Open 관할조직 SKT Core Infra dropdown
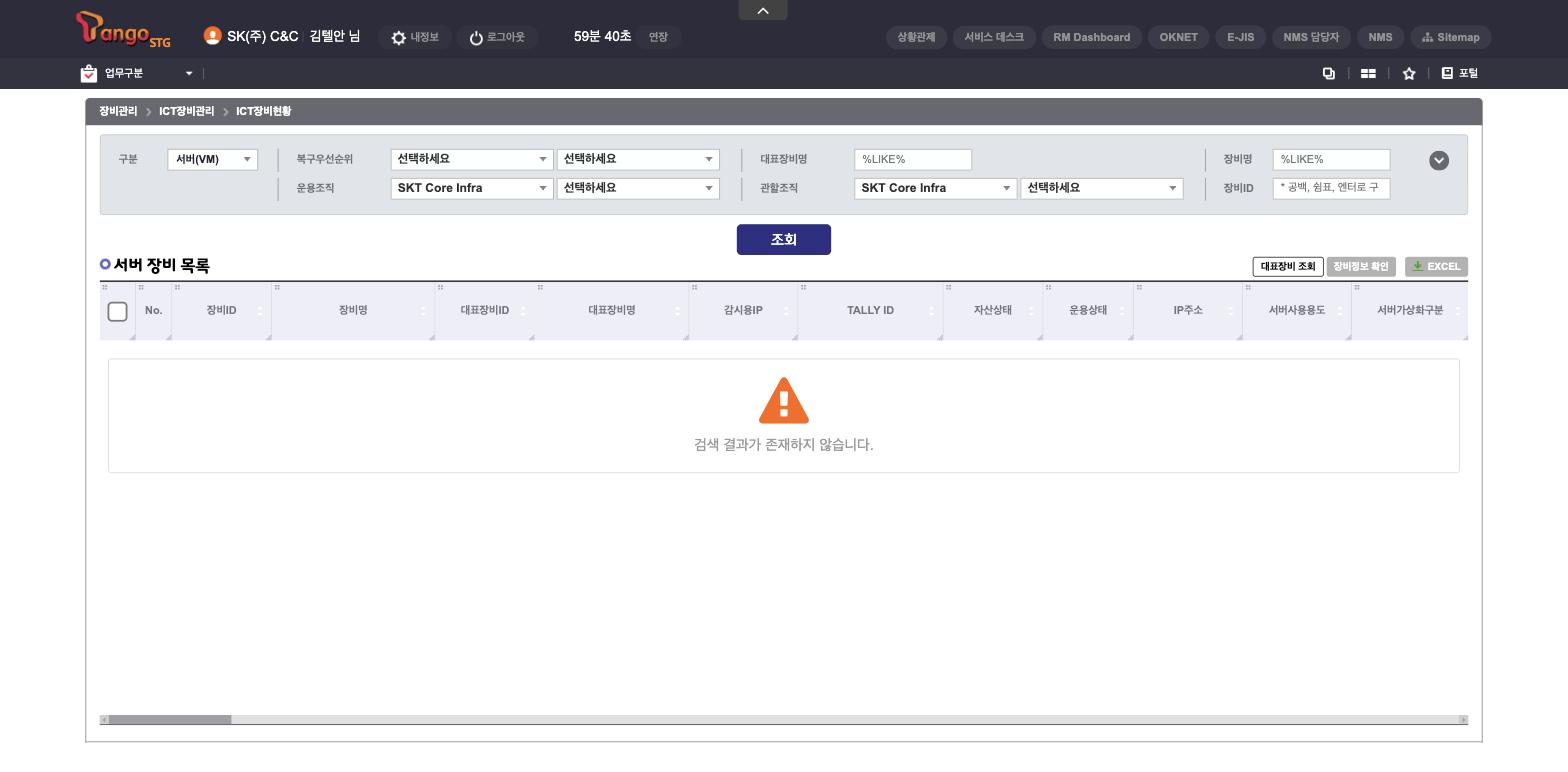Screen dimensions: 1568x772 935,188
